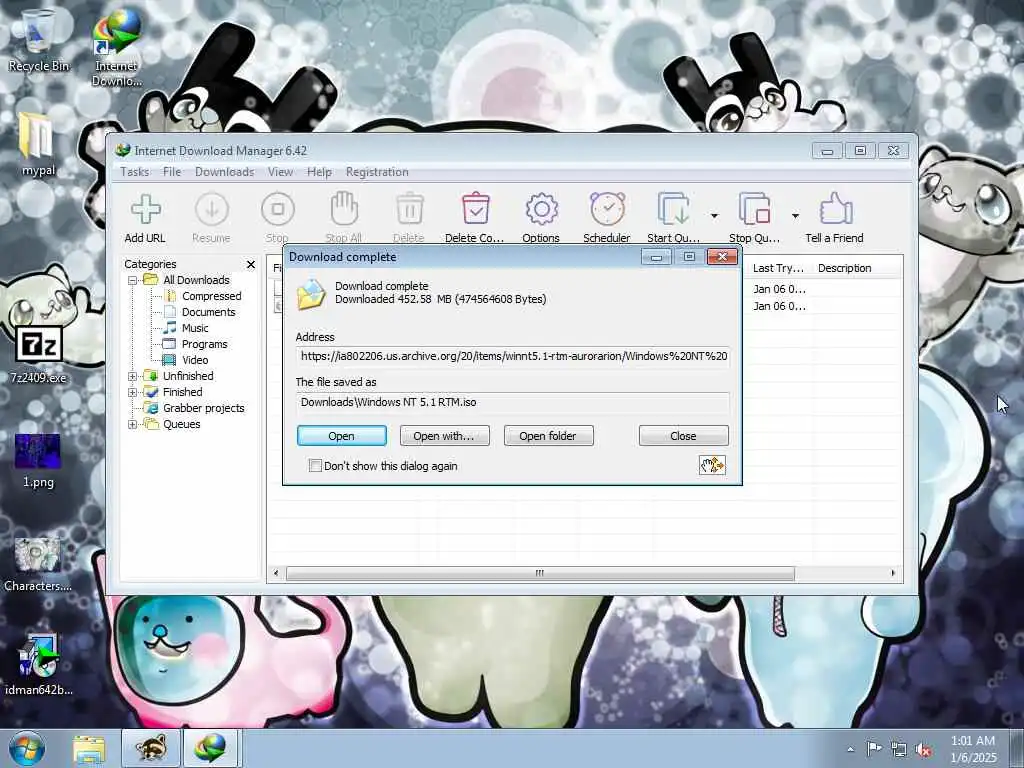
Task: Select the Programs category
Action: point(204,344)
